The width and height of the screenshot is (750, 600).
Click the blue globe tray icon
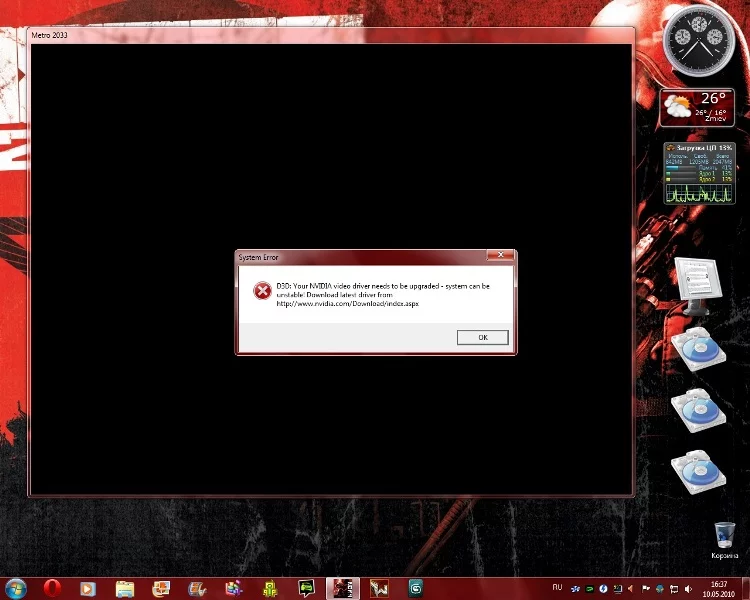click(660, 589)
